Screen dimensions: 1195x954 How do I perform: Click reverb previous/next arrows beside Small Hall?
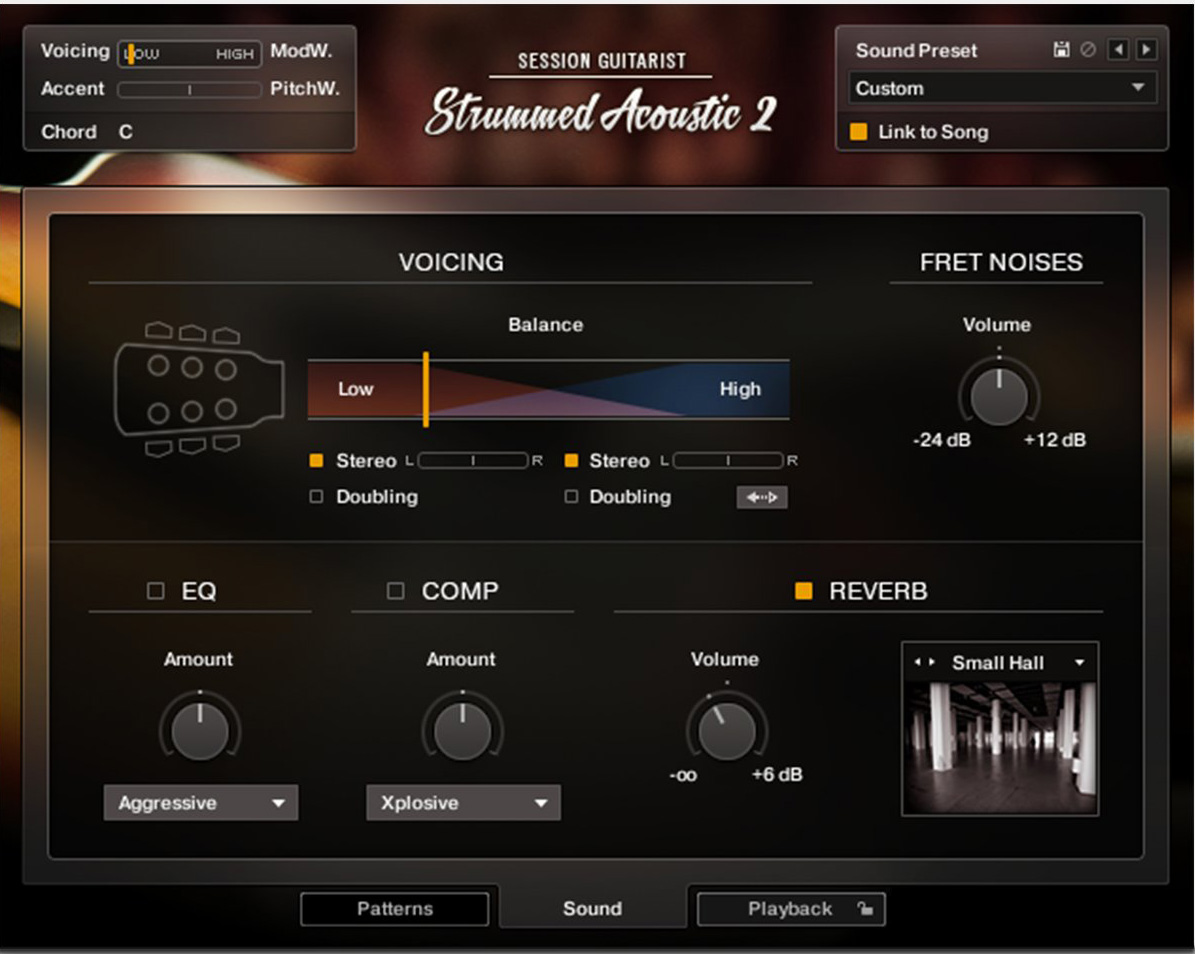pos(924,662)
